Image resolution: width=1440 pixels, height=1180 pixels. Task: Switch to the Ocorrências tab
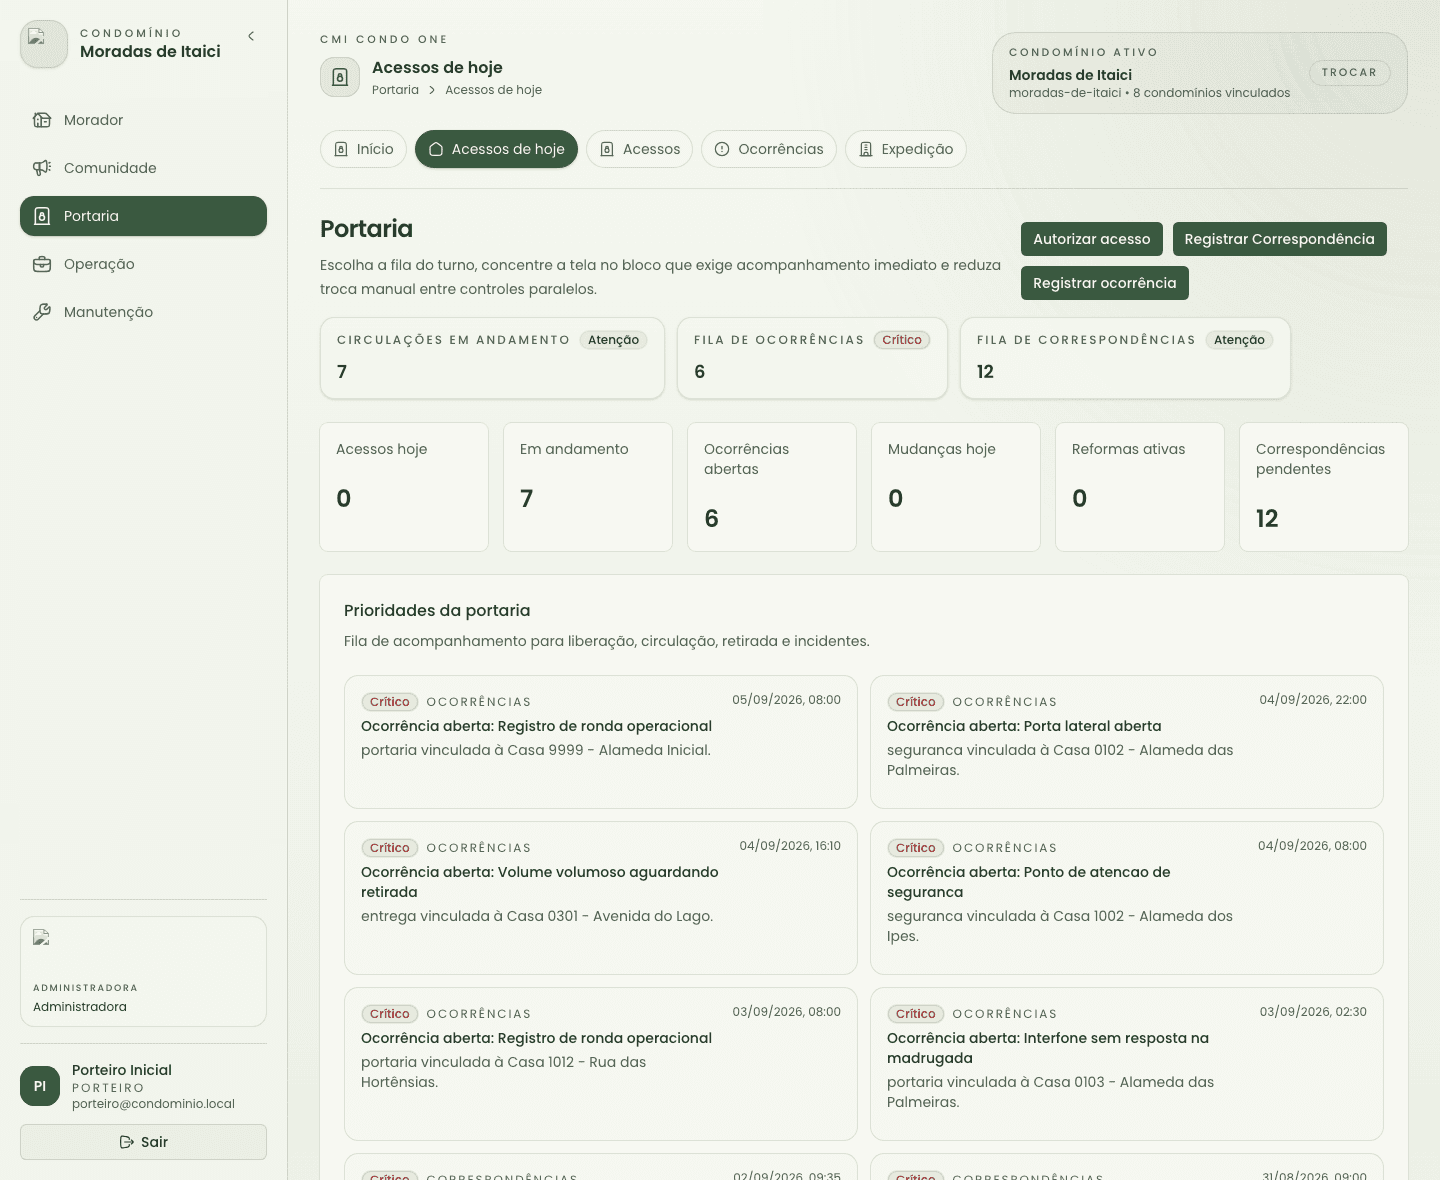[769, 149]
